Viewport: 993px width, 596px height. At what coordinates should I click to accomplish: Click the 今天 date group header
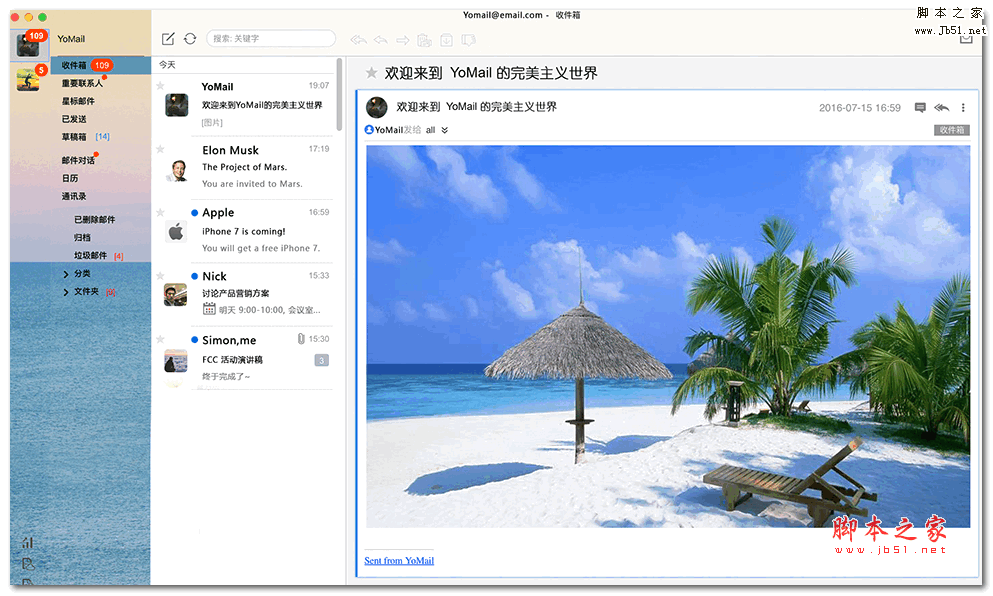[167, 65]
